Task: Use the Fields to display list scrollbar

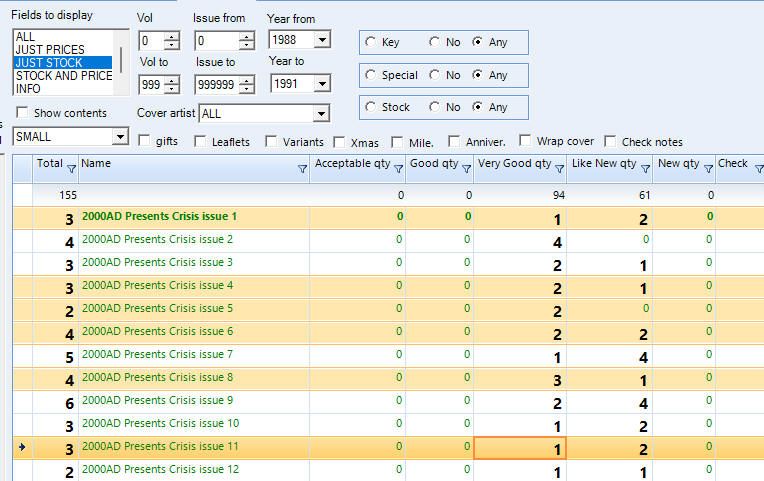Action: pos(121,62)
